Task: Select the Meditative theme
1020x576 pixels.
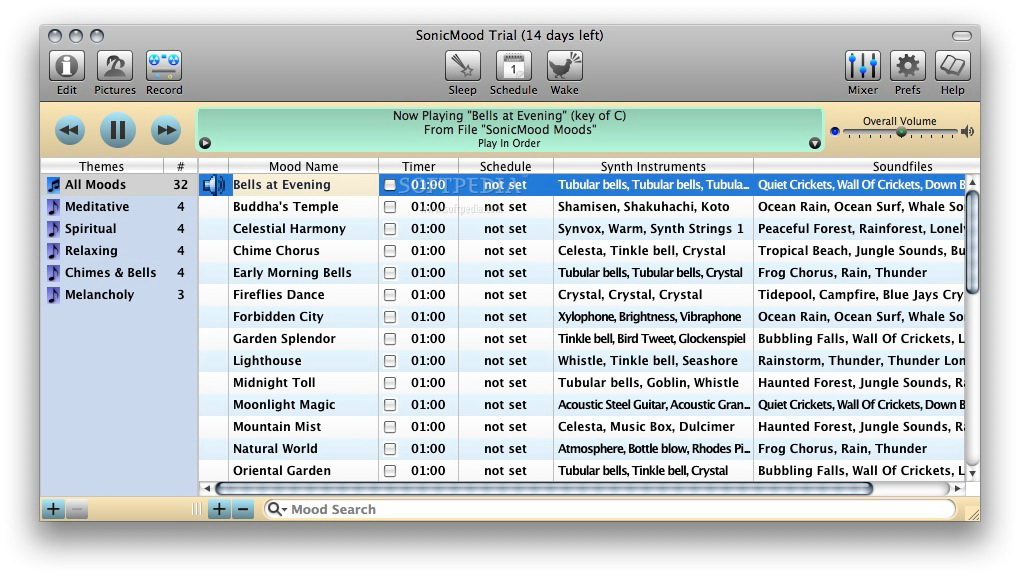Action: 97,207
